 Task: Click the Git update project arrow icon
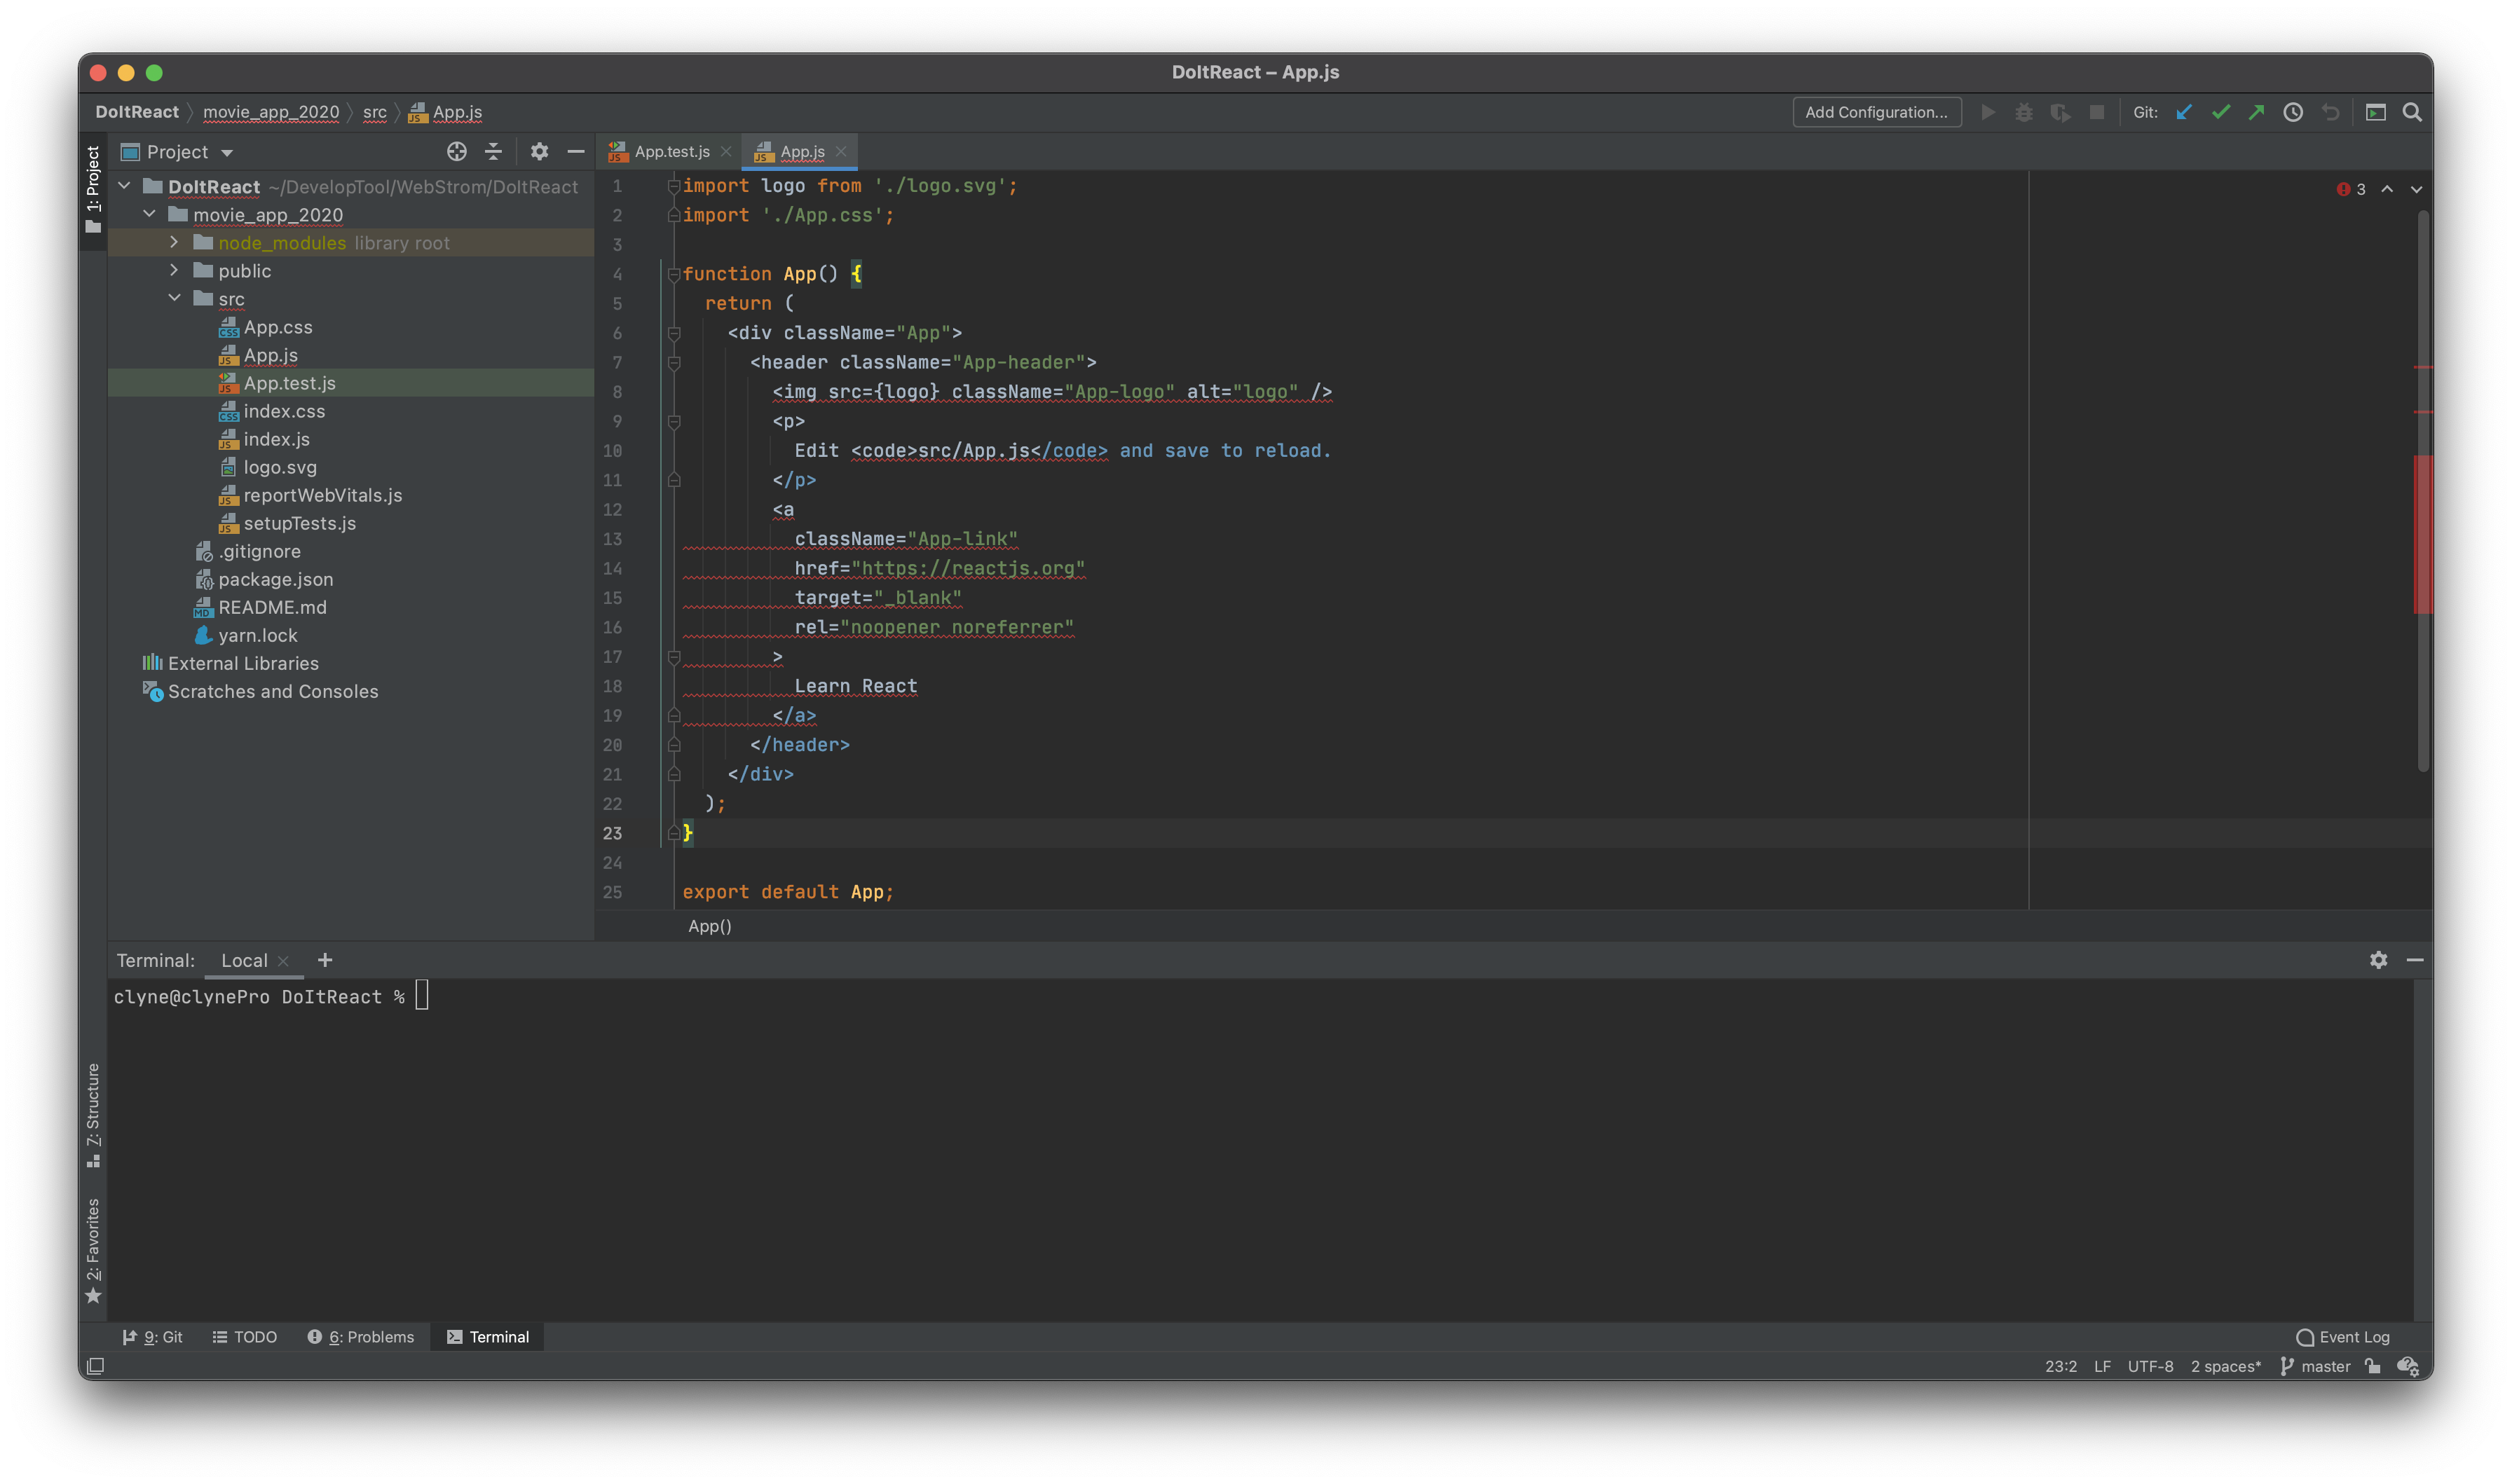(2184, 112)
